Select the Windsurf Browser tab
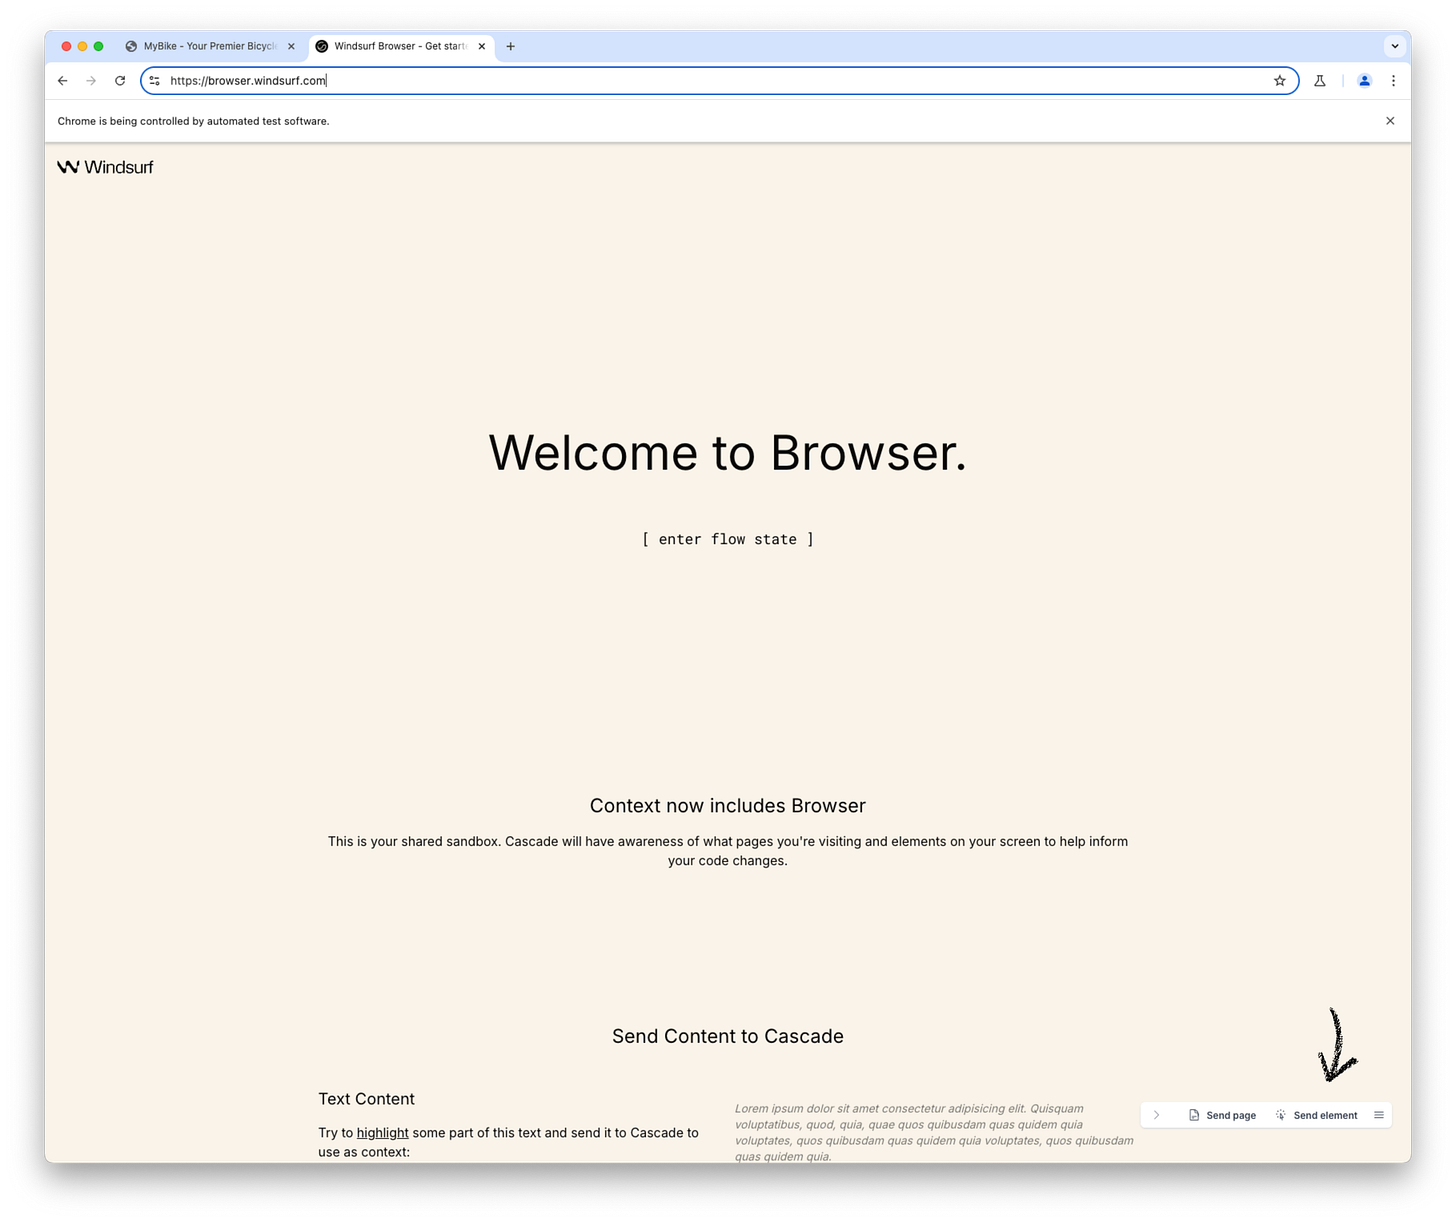Image resolution: width=1456 pixels, height=1222 pixels. tap(401, 46)
